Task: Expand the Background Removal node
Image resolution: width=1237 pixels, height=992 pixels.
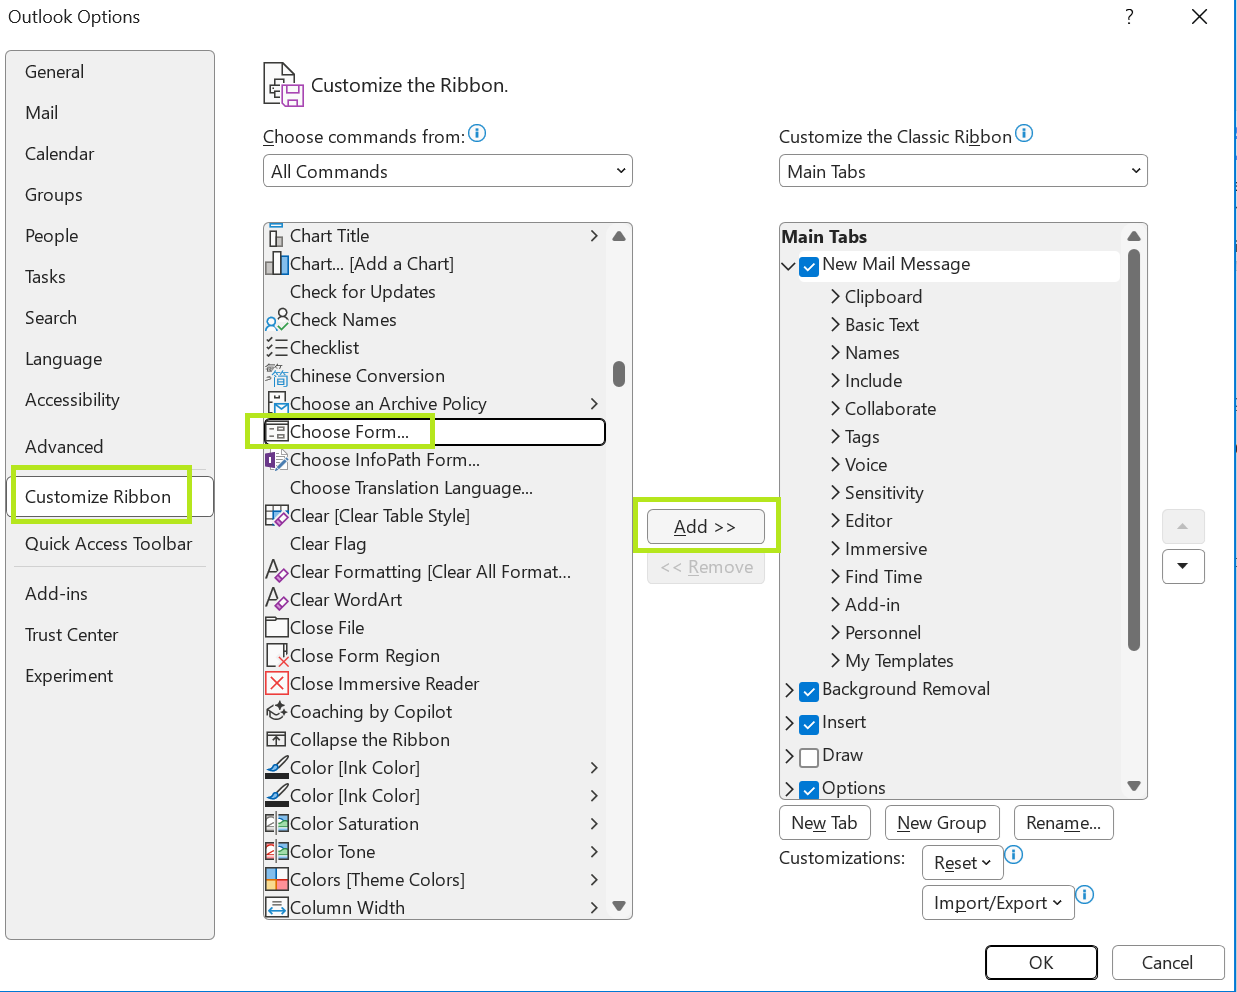Action: coord(789,690)
